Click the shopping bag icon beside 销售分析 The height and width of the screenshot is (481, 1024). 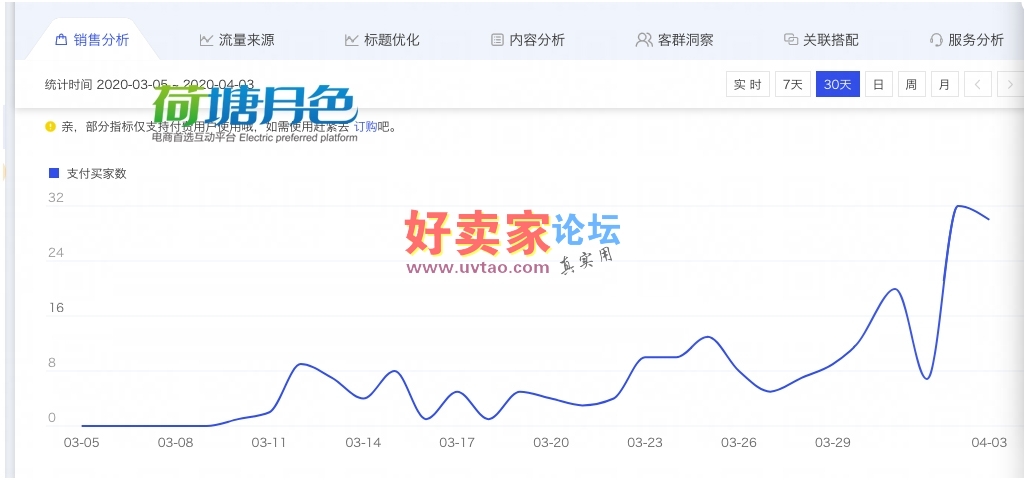point(61,40)
